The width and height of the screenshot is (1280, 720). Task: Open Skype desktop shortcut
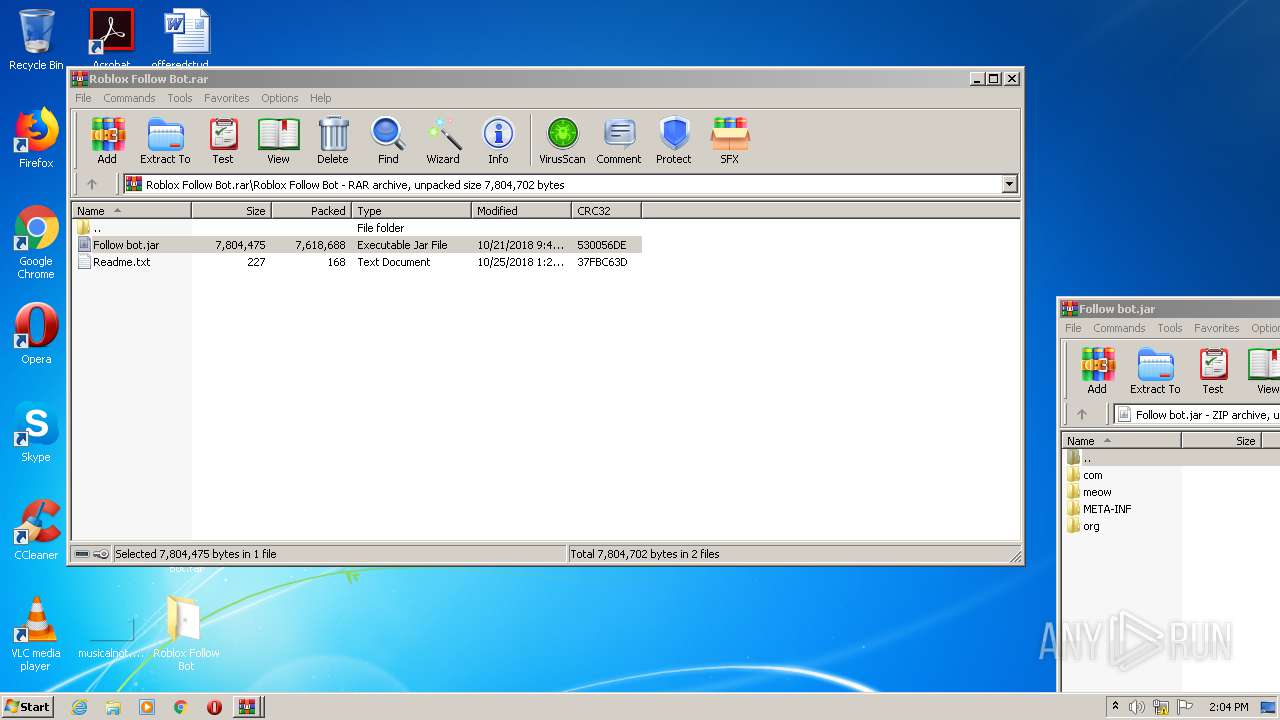pyautogui.click(x=36, y=432)
